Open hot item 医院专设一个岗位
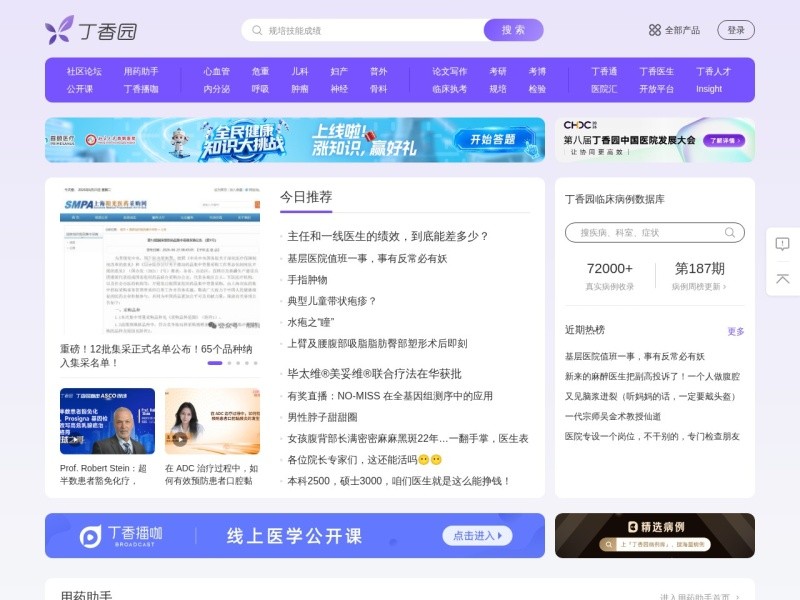800x600 pixels. pos(652,436)
